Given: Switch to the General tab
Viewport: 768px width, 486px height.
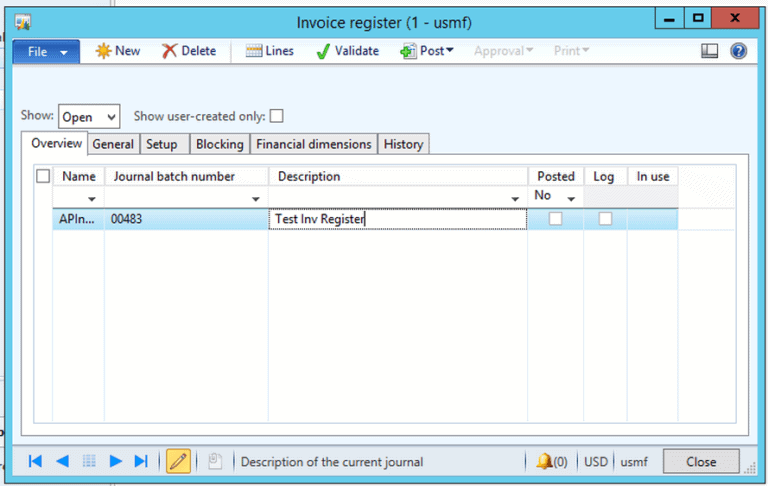Looking at the screenshot, I should tap(113, 144).
